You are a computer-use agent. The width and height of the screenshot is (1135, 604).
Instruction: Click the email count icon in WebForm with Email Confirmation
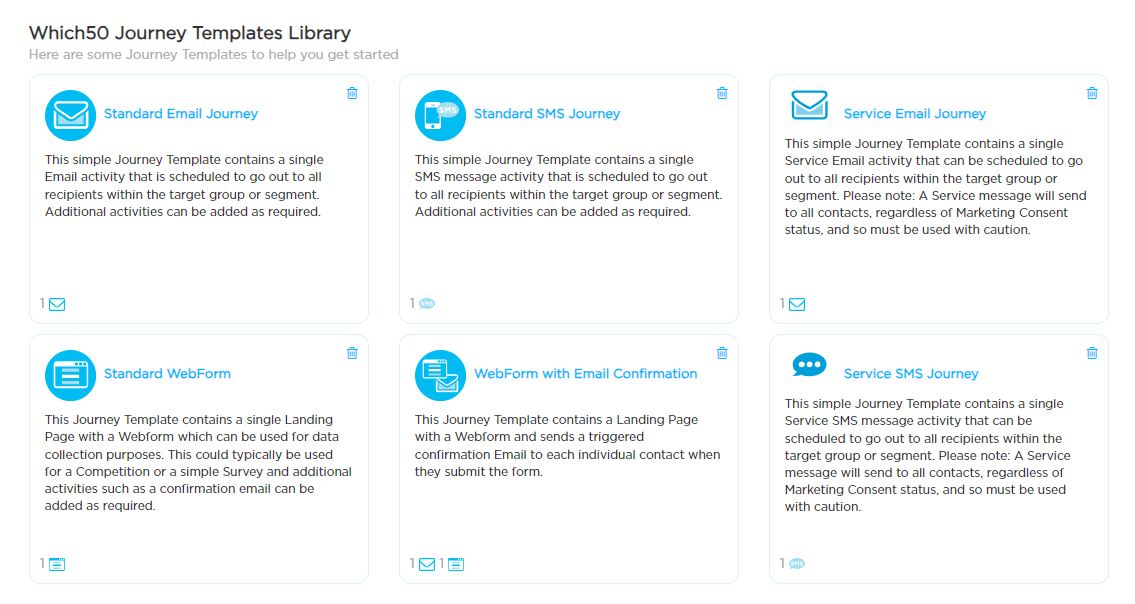pos(427,564)
